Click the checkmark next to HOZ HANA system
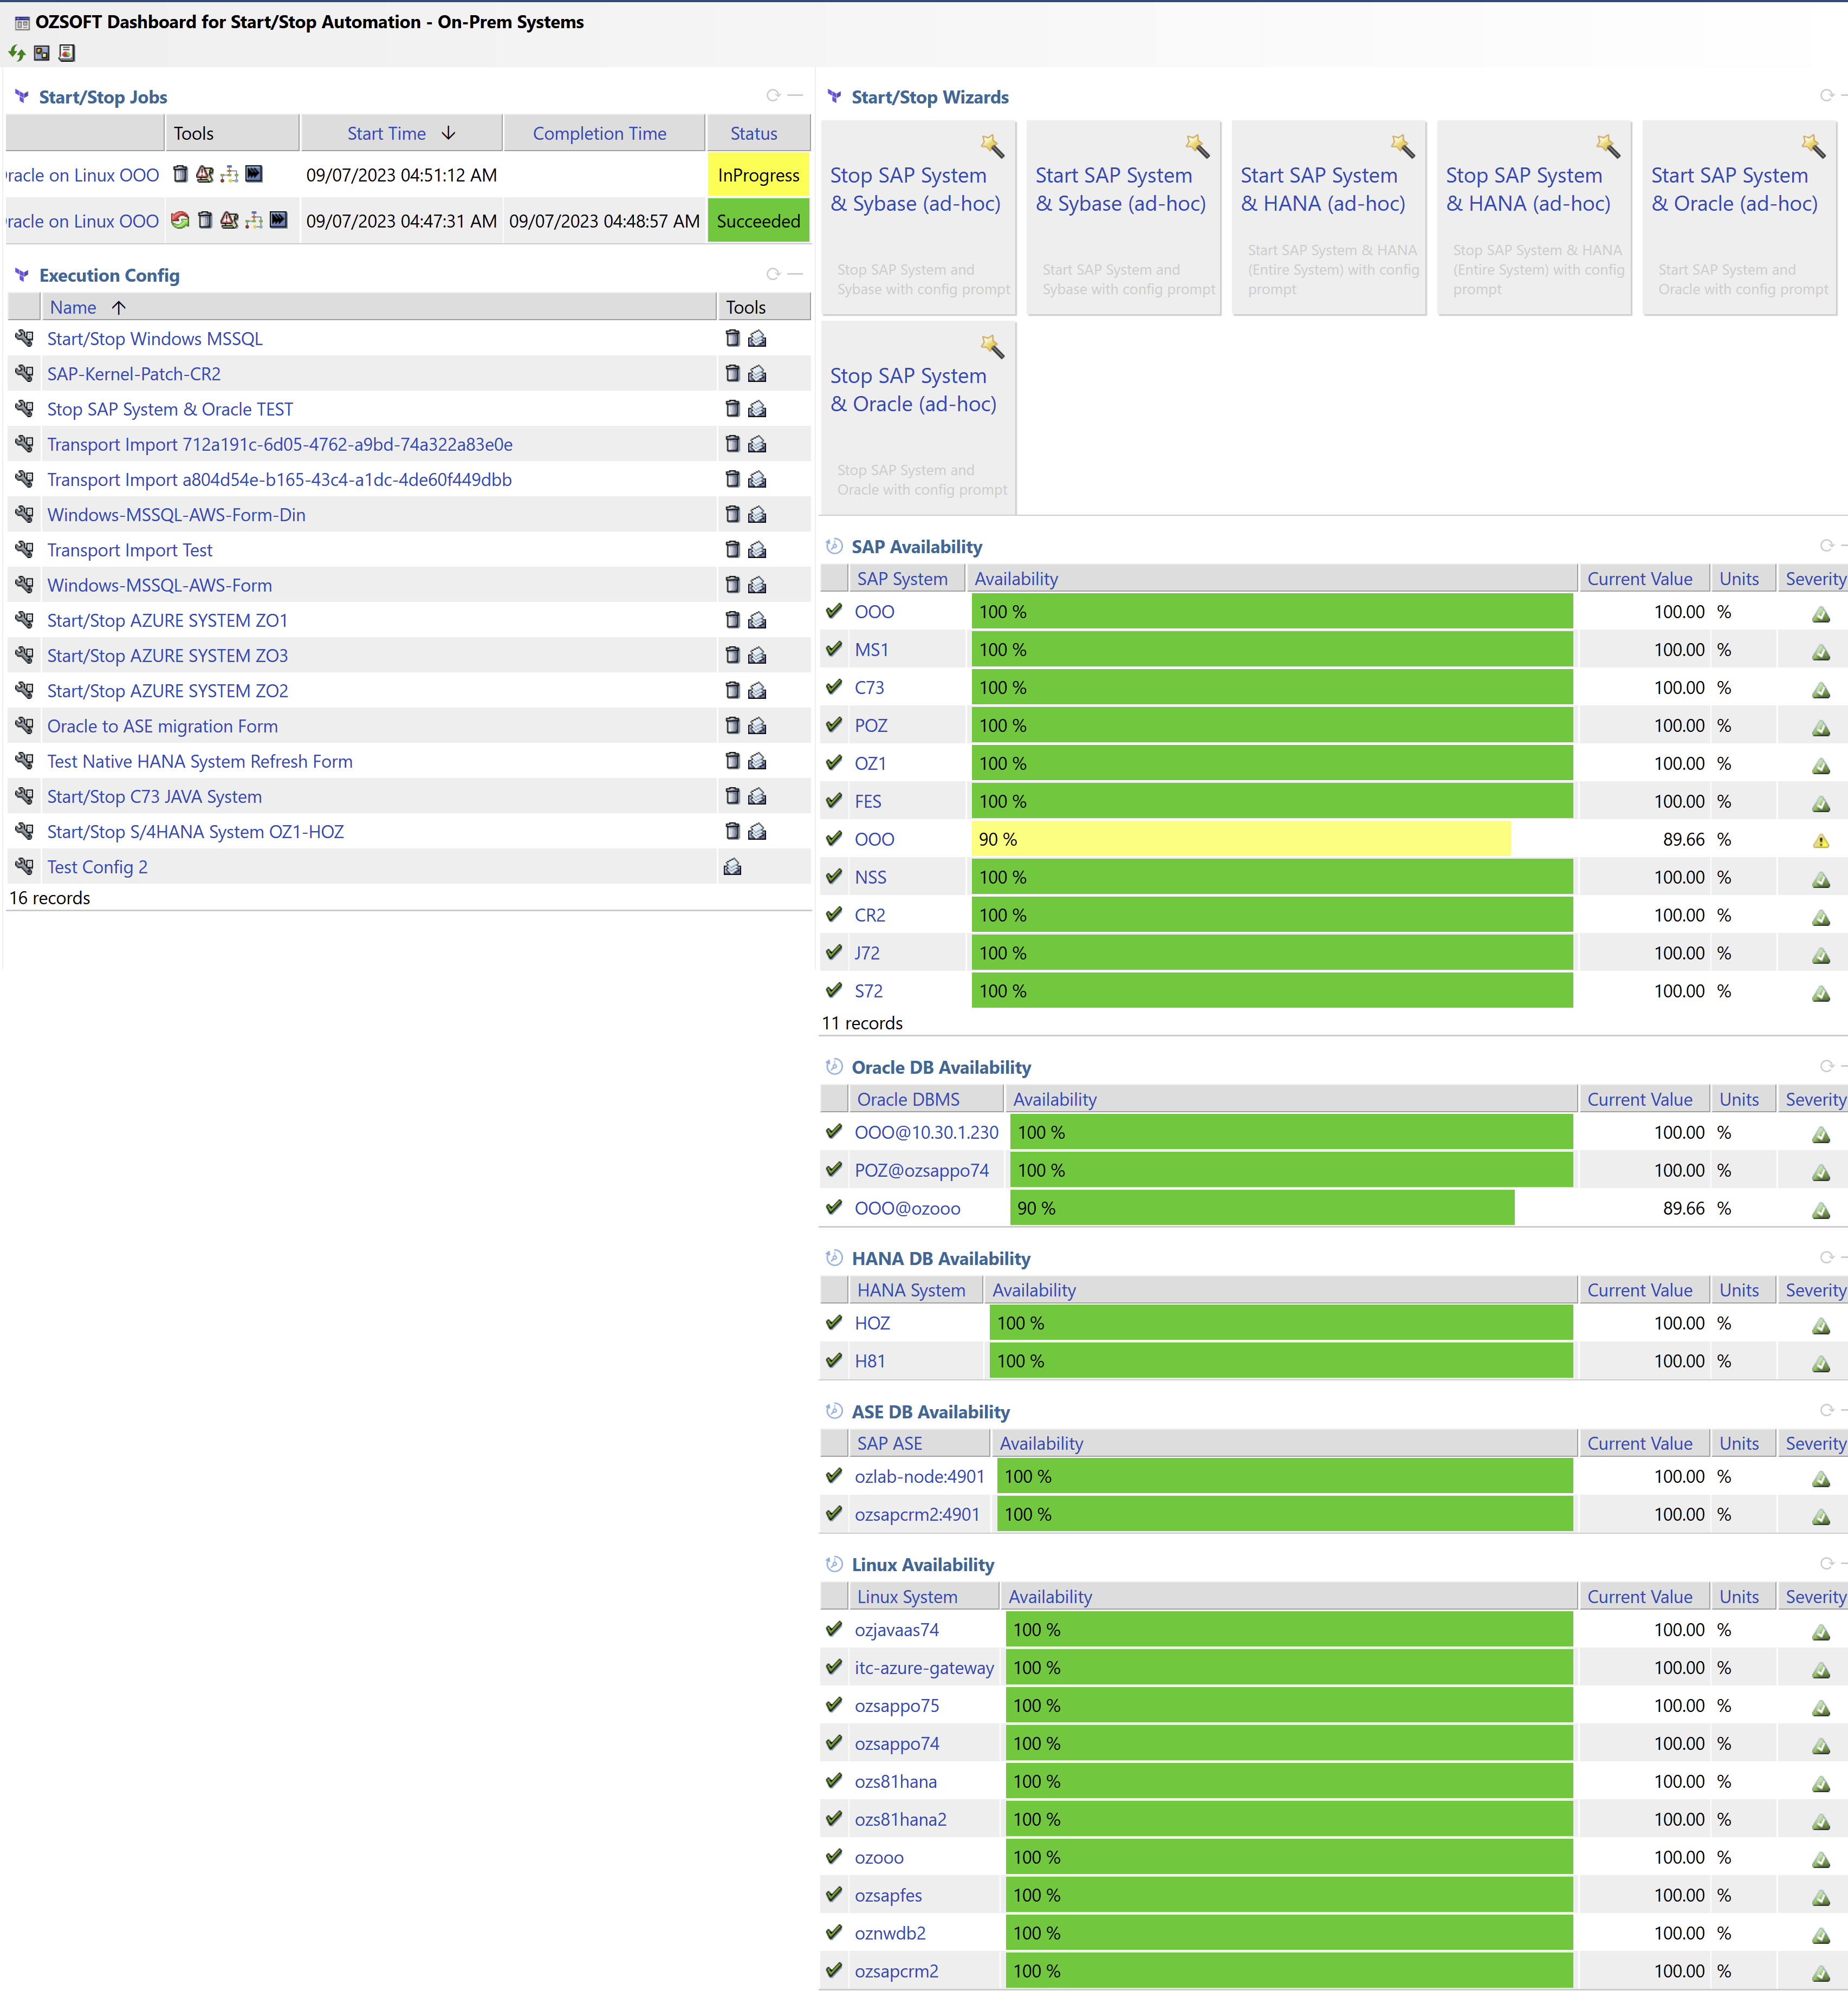 (x=834, y=1322)
